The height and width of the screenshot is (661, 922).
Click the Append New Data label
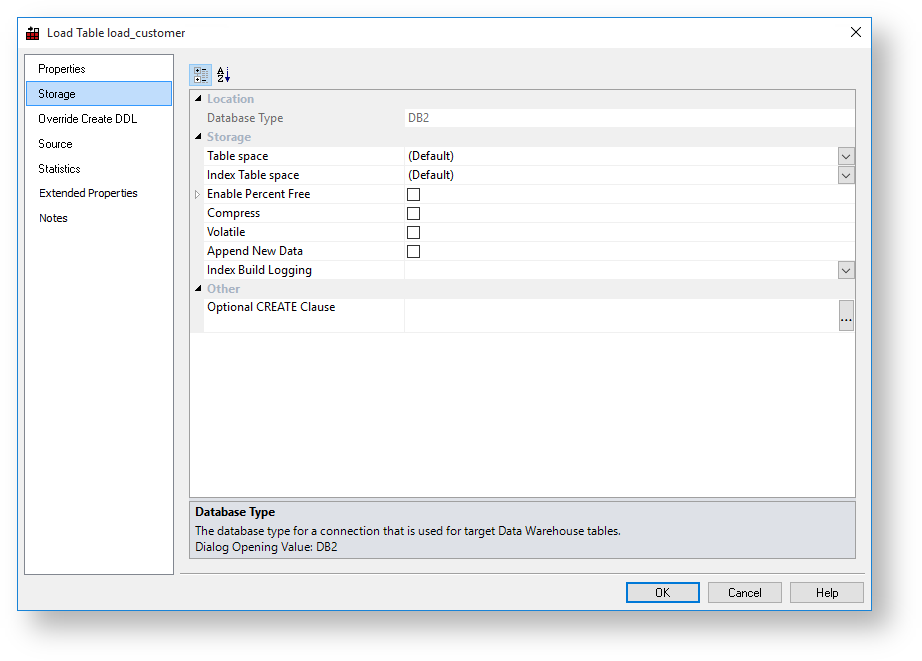[255, 251]
